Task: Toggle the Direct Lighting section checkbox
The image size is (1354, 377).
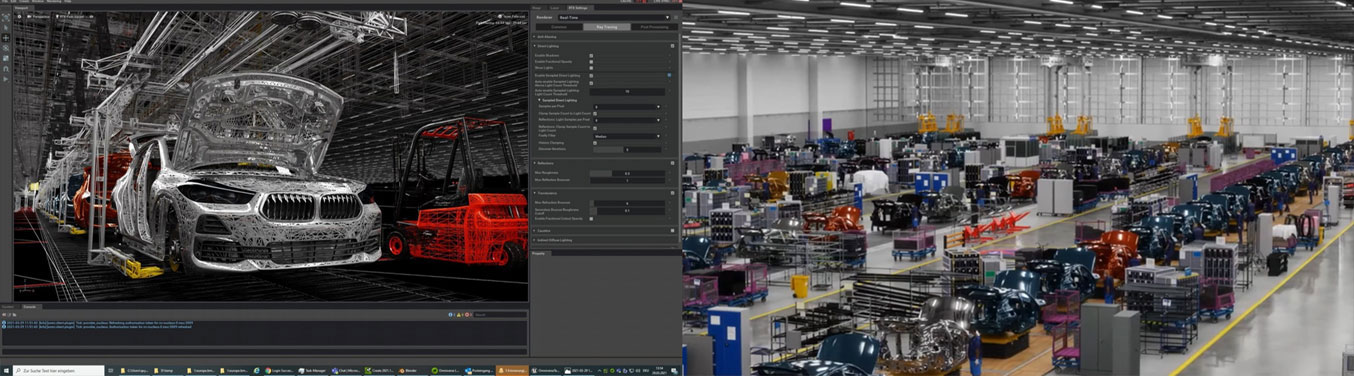Action: [672, 46]
